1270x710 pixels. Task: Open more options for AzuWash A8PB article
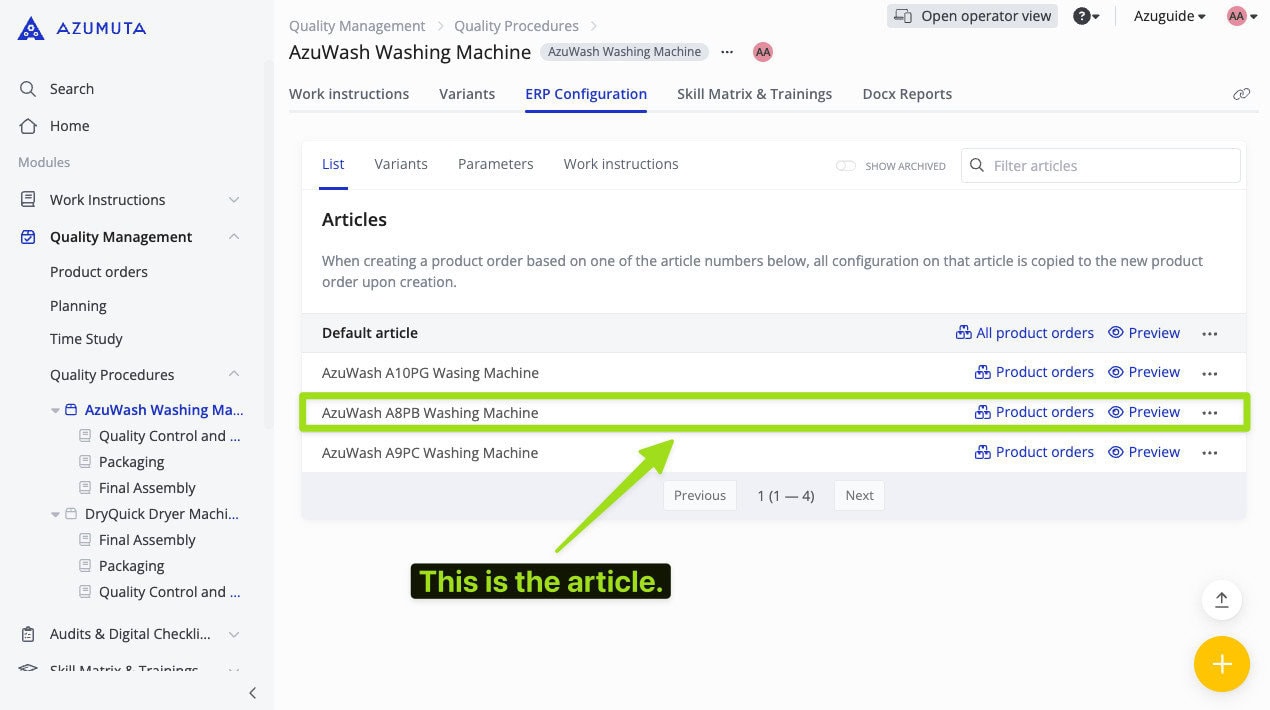click(1209, 413)
